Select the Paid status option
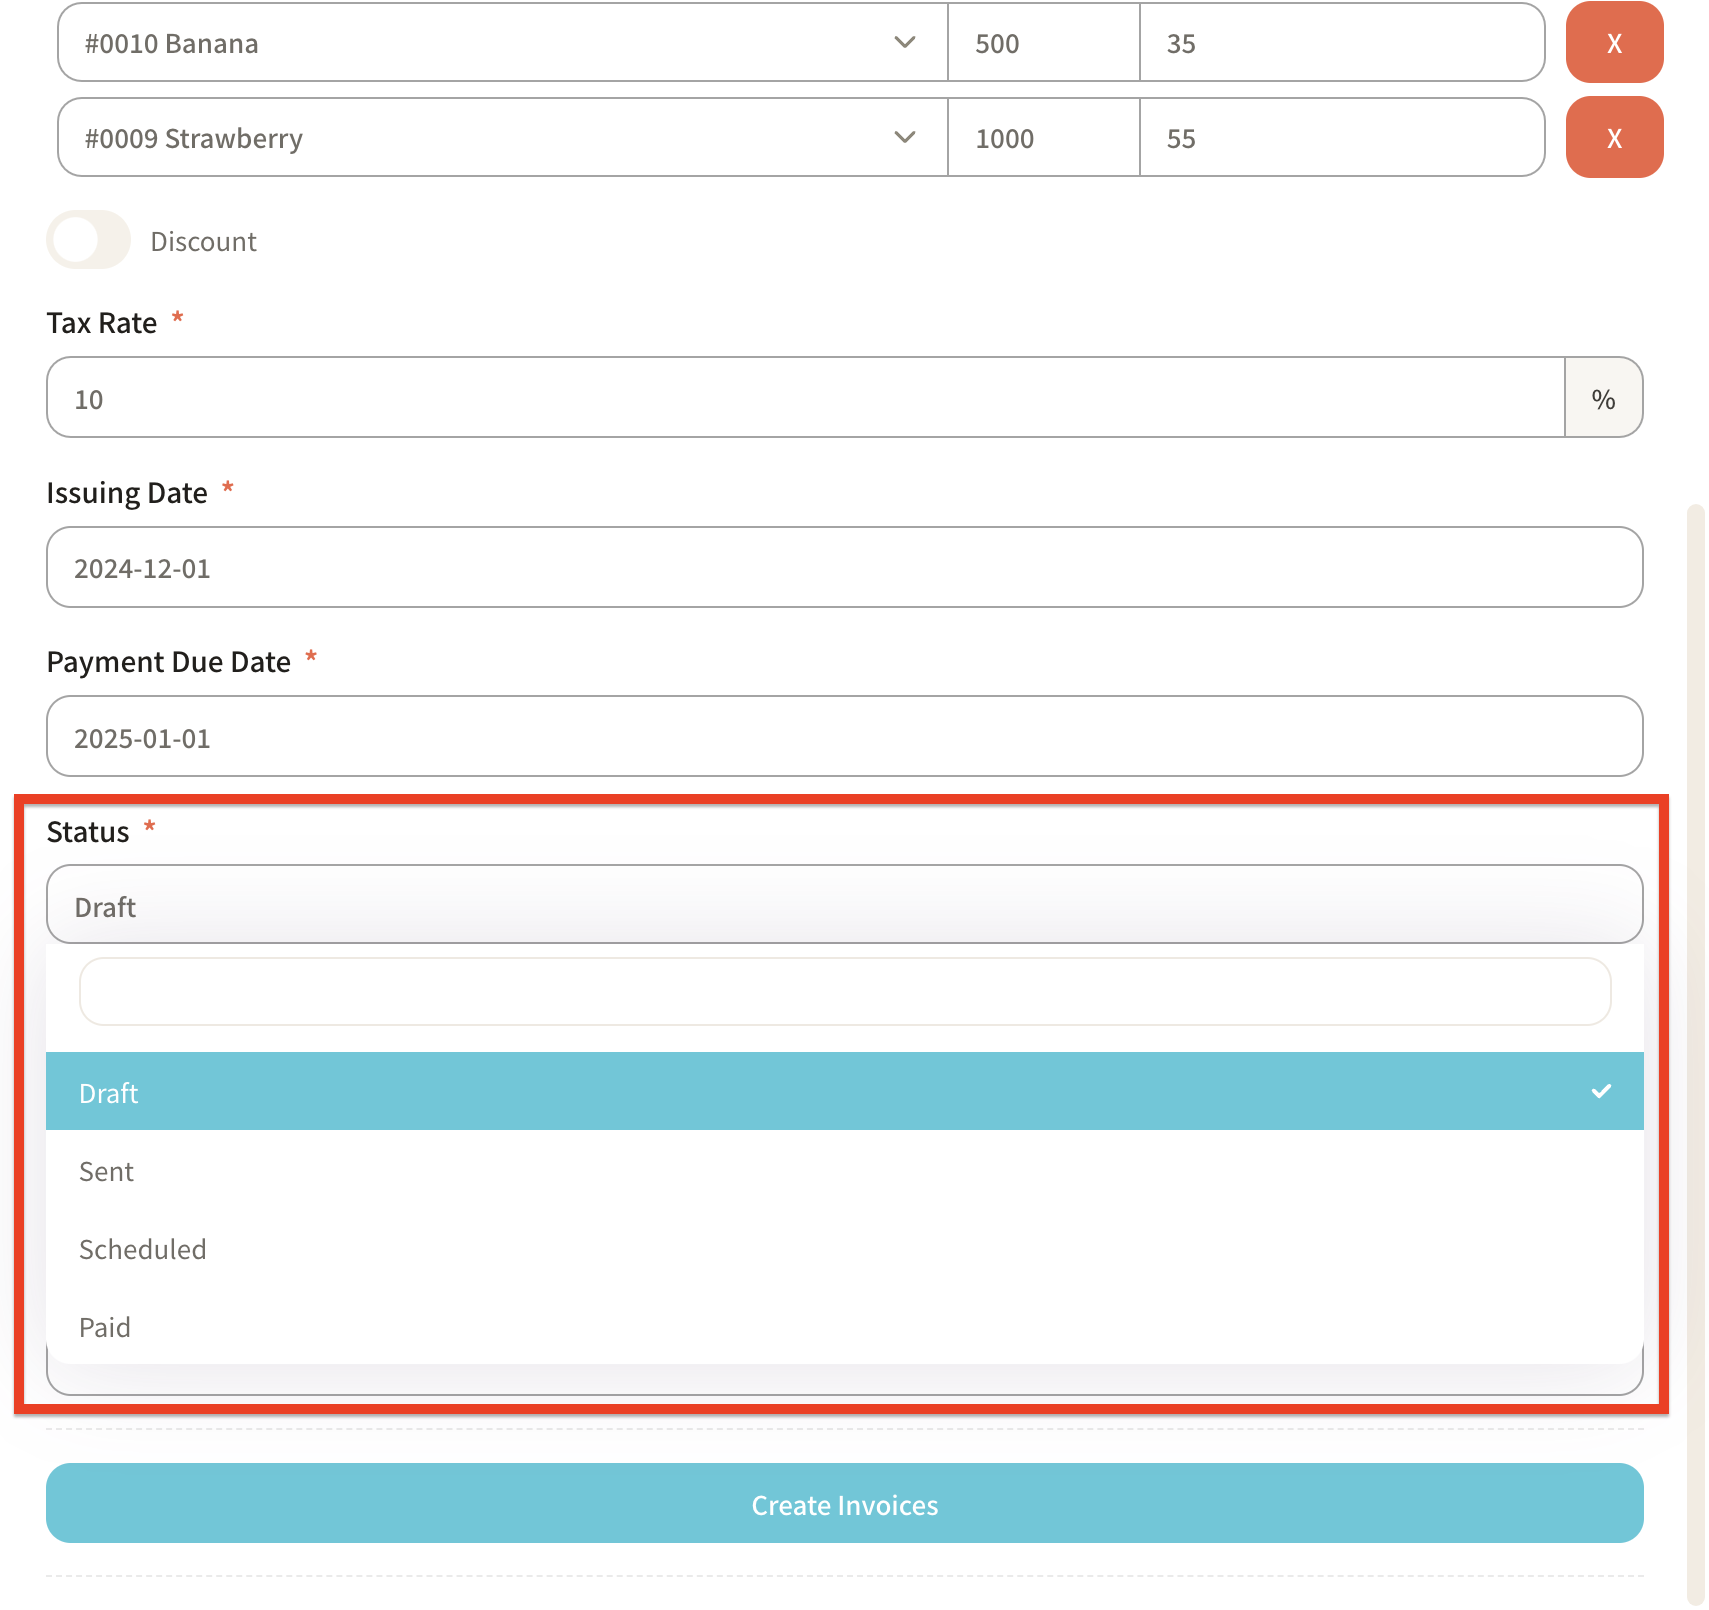This screenshot has width=1709, height=1610. 844,1326
